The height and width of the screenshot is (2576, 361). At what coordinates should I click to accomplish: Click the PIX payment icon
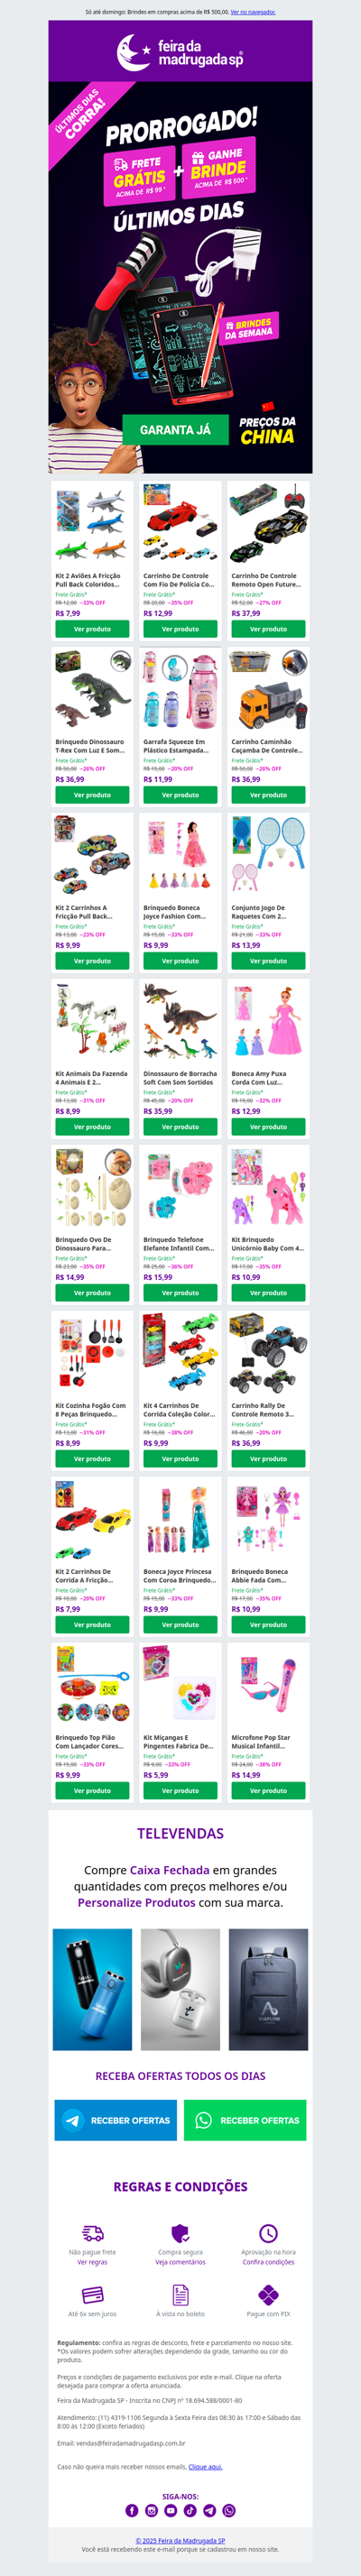click(x=268, y=2294)
